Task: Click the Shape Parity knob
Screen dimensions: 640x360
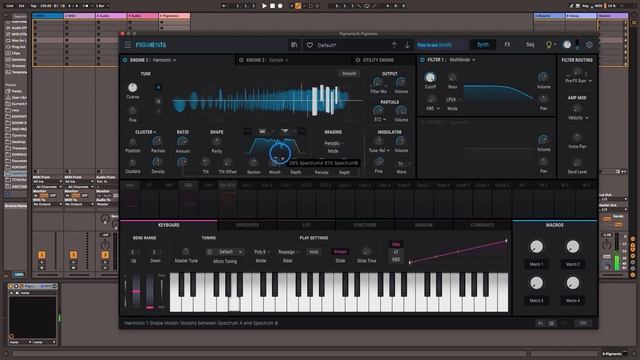Action: (x=216, y=142)
